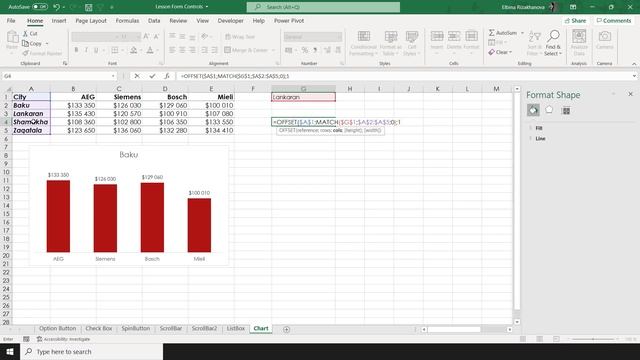Viewport: 640px width, 360px height.
Task: Click the Baku chart title
Action: (x=129, y=155)
